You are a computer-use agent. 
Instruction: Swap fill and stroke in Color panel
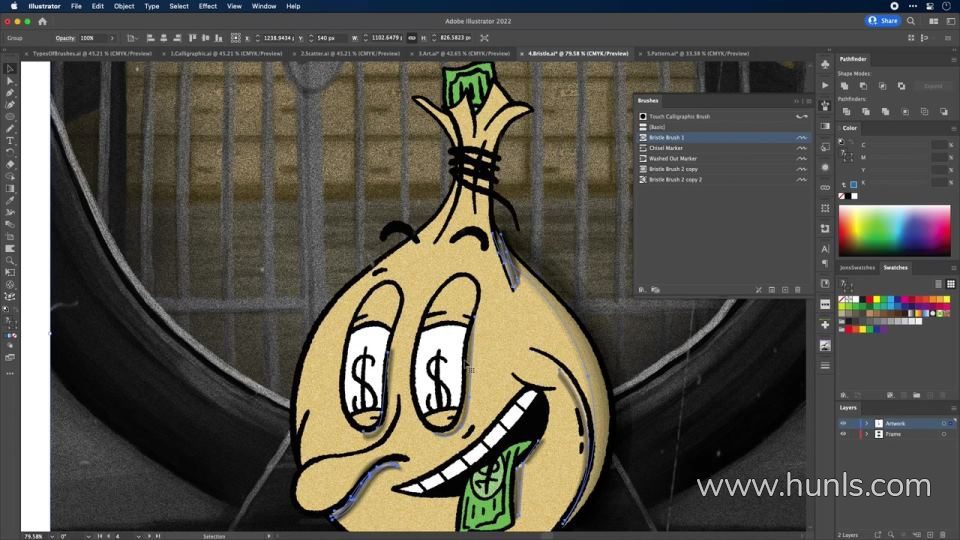851,141
